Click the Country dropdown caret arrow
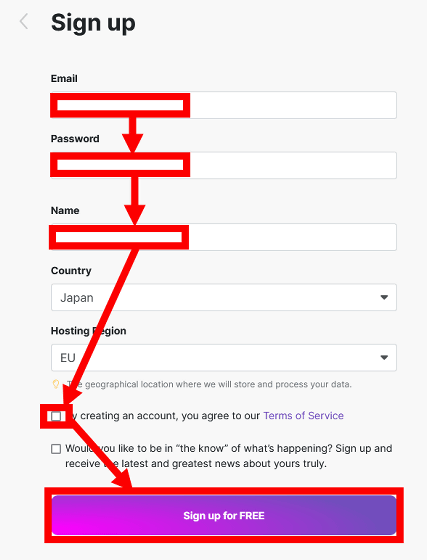Viewport: 427px width, 560px height. click(x=384, y=297)
